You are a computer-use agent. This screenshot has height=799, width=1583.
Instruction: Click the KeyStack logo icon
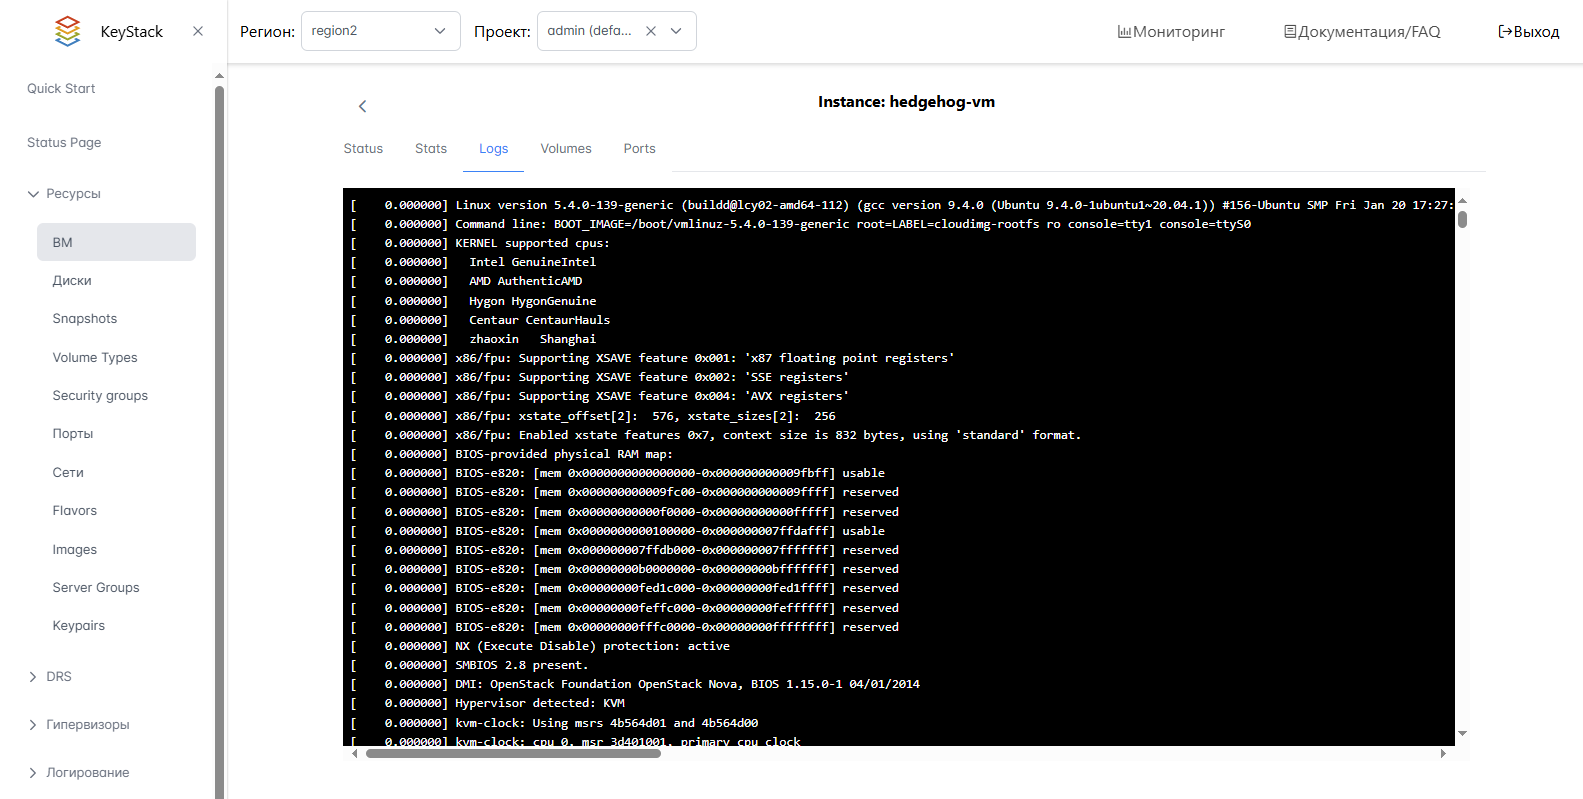(67, 31)
